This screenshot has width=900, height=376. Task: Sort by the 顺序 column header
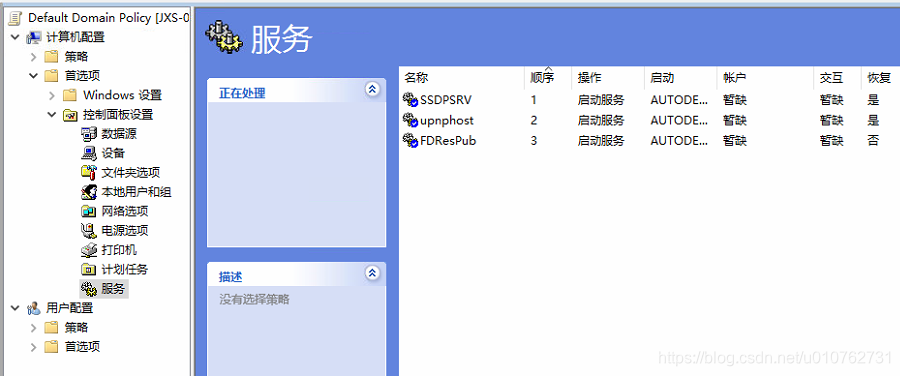pyautogui.click(x=548, y=78)
